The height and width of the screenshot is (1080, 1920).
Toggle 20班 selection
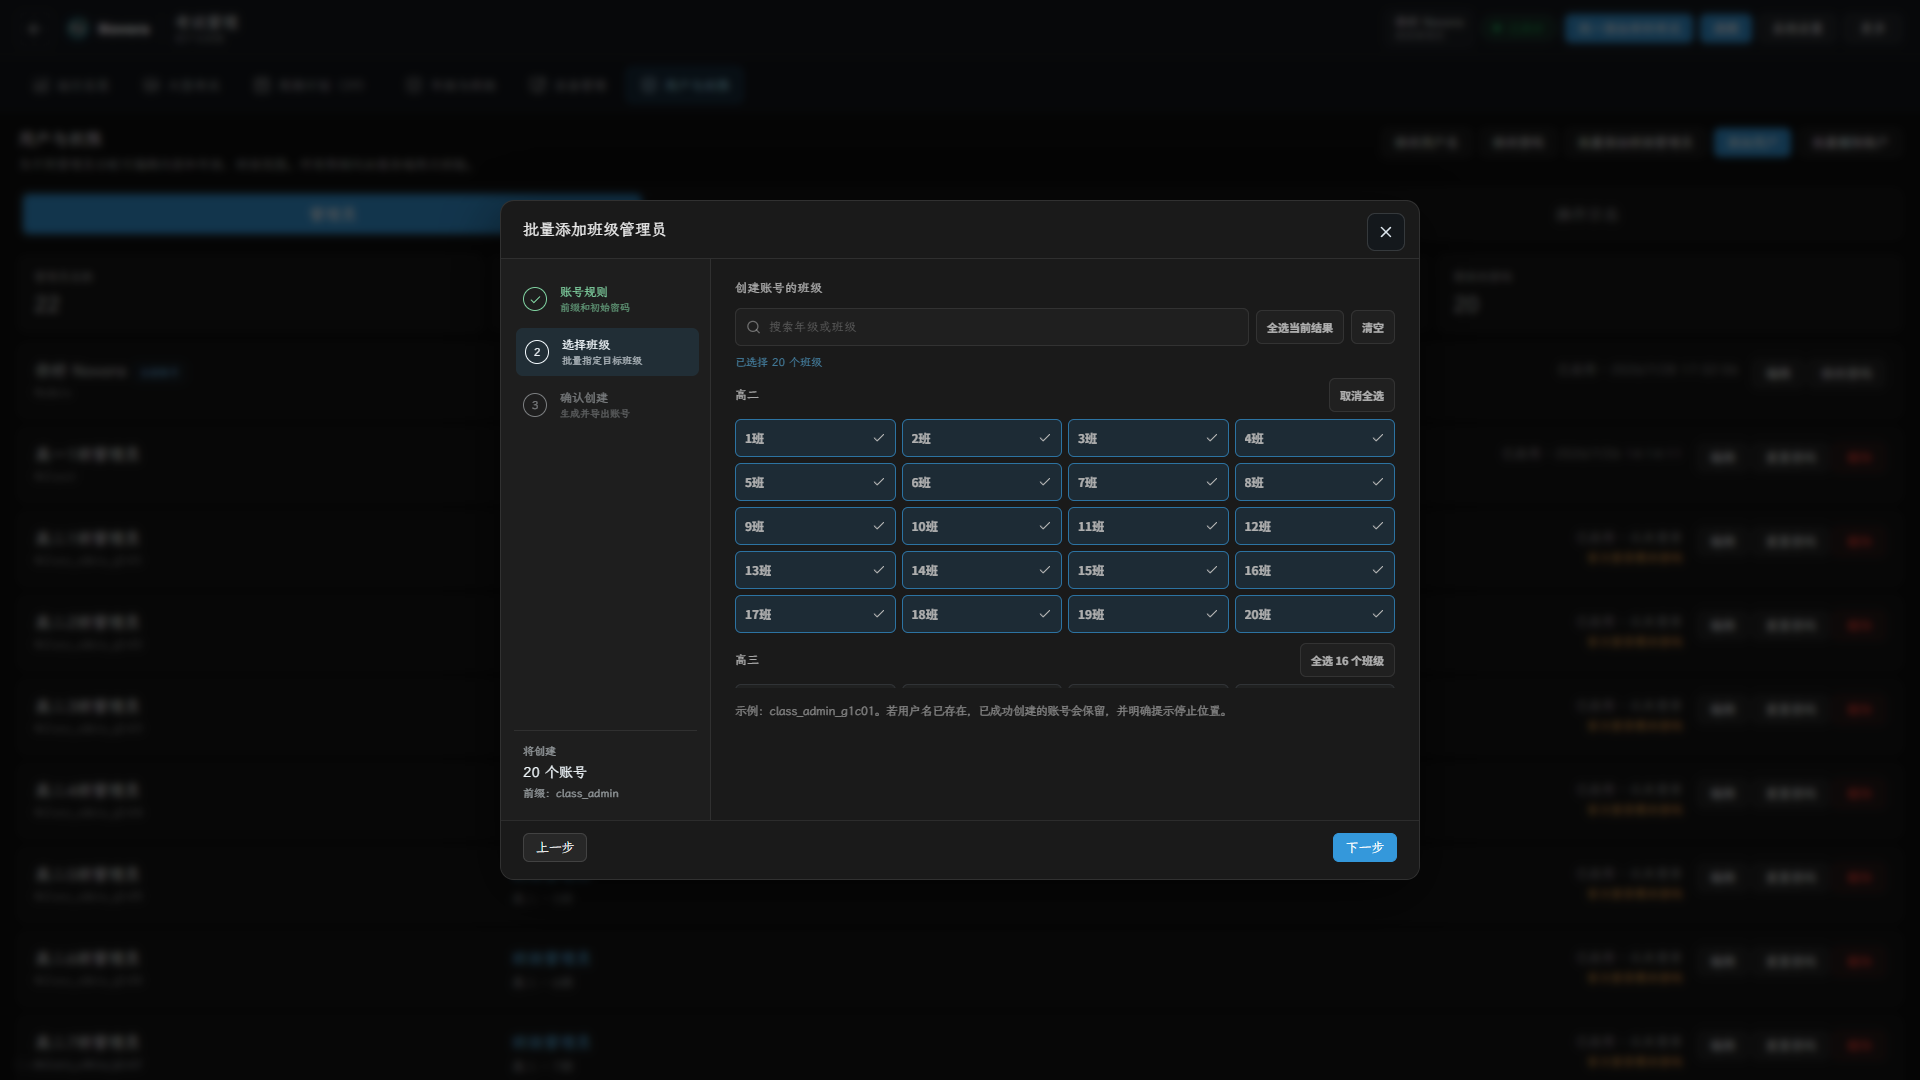(1314, 614)
